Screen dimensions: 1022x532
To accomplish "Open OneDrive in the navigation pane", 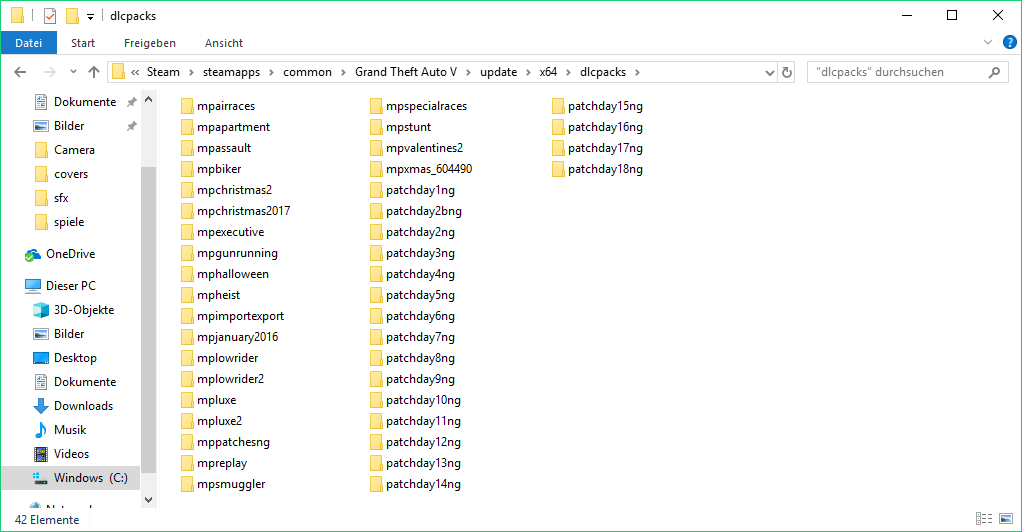I will coord(70,254).
